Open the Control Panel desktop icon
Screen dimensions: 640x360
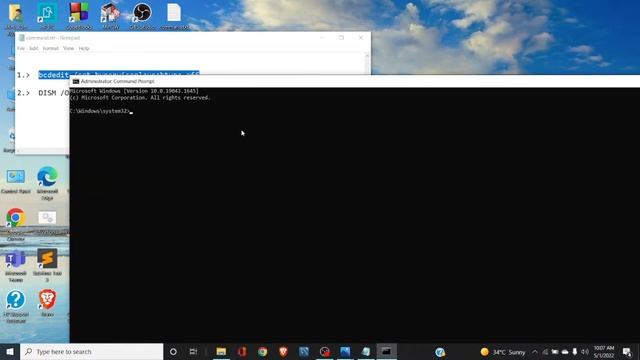16,182
